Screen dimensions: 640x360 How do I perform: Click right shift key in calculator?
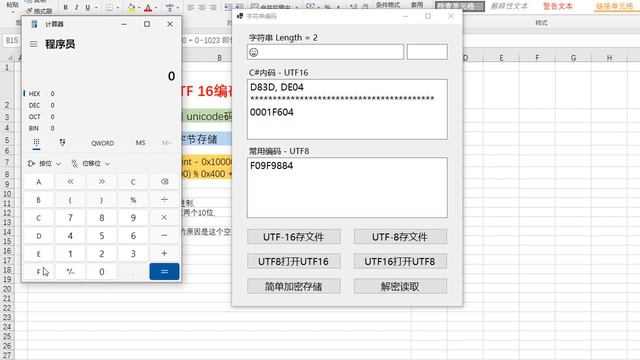(102, 182)
